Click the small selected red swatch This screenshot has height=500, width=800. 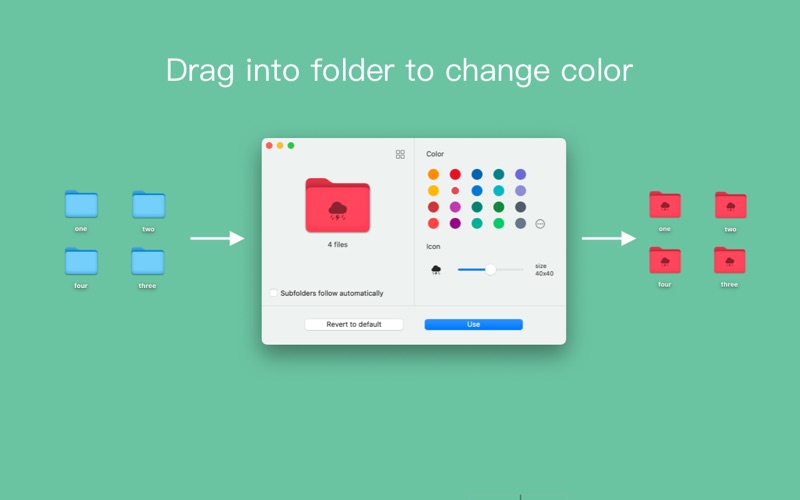pos(455,191)
